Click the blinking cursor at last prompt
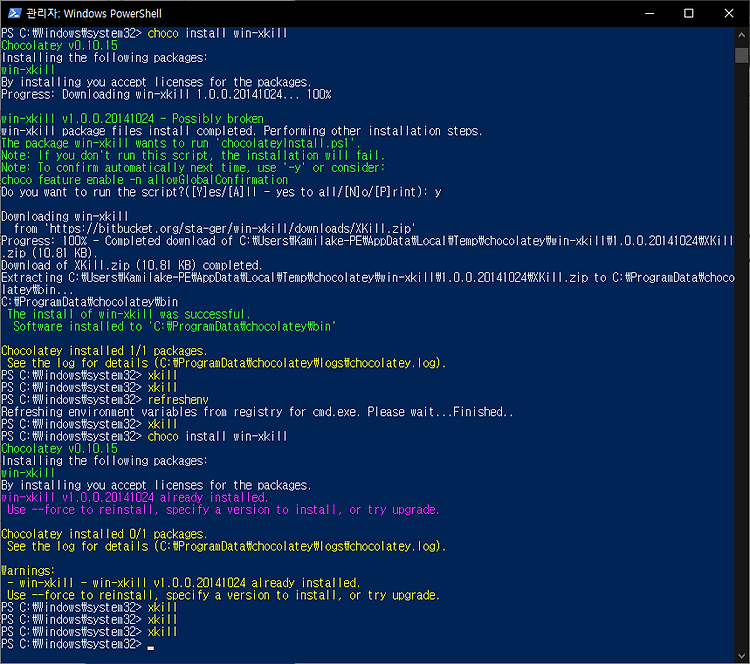The image size is (750, 664). (x=151, y=648)
